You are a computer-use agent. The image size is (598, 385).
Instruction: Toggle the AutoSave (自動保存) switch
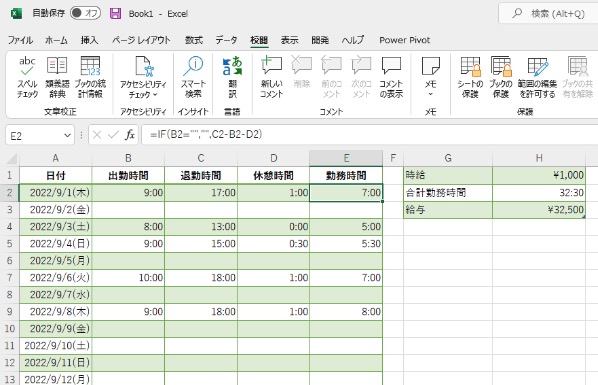tap(85, 13)
